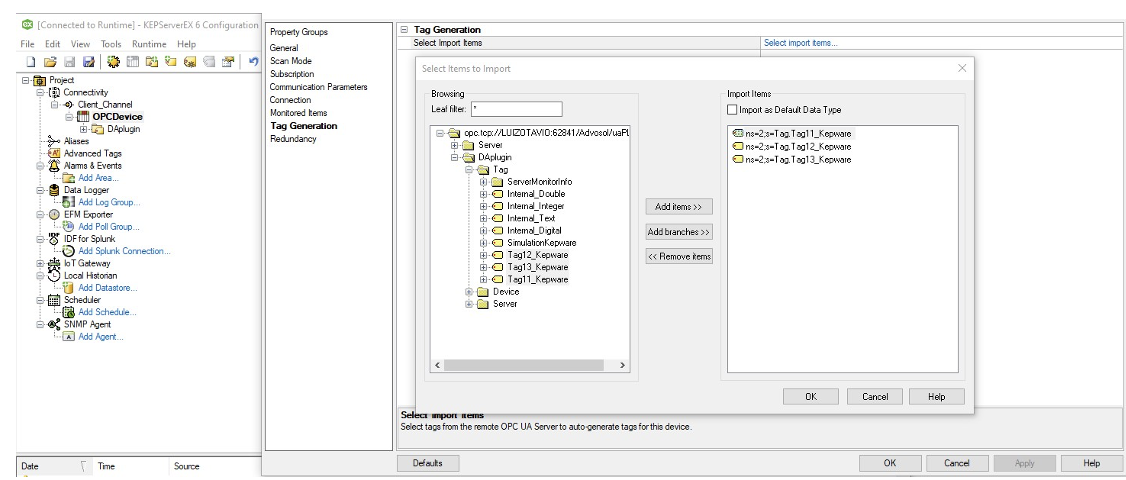1126x480 pixels.
Task: Collapse the Project root node
Action: [27, 80]
